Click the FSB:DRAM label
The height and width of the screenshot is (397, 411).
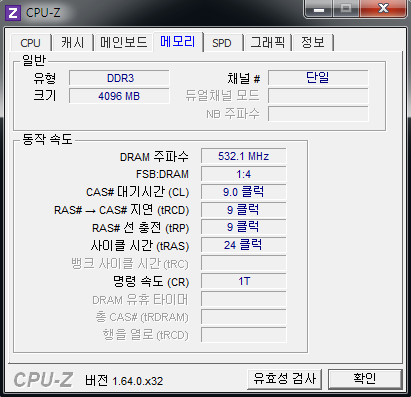(162, 174)
